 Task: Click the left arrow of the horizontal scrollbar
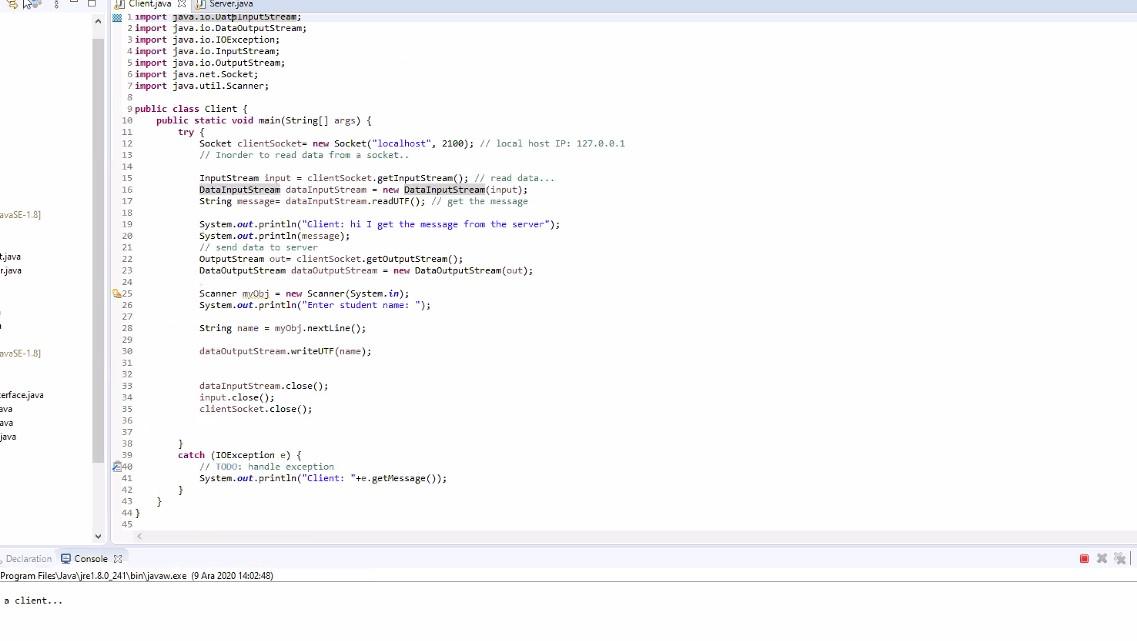click(138, 538)
